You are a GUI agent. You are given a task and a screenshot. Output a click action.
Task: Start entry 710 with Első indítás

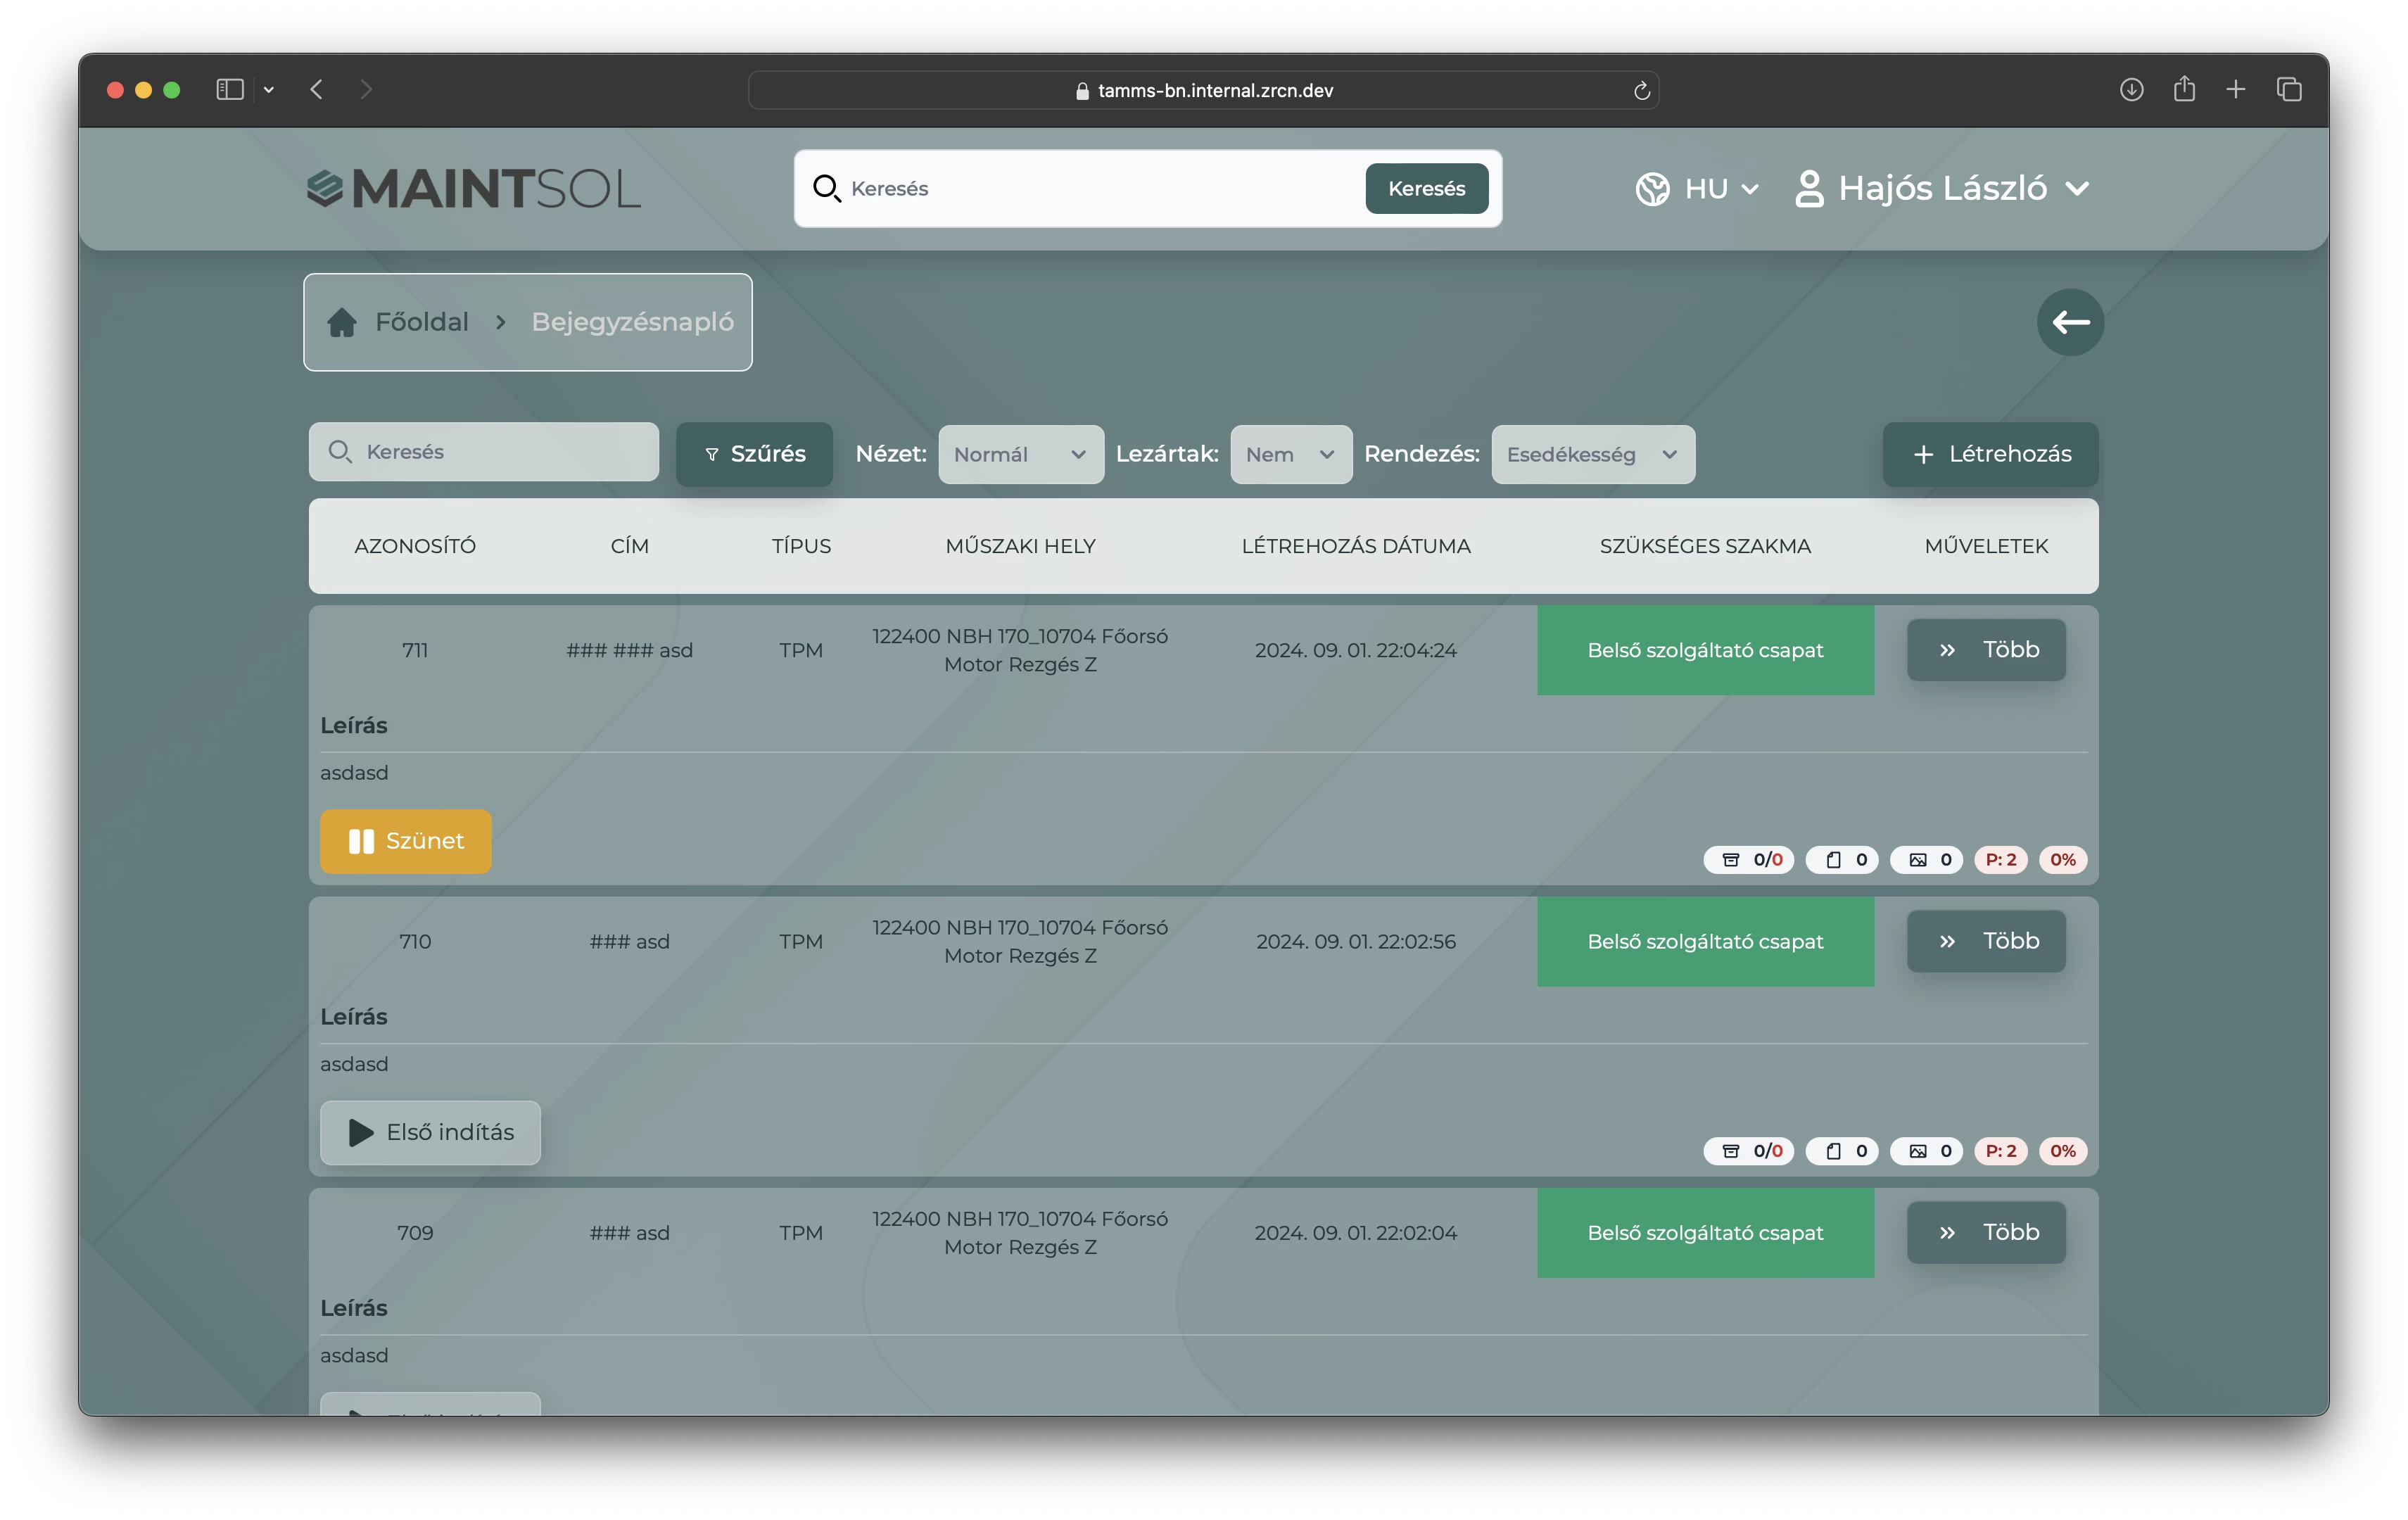point(430,1132)
